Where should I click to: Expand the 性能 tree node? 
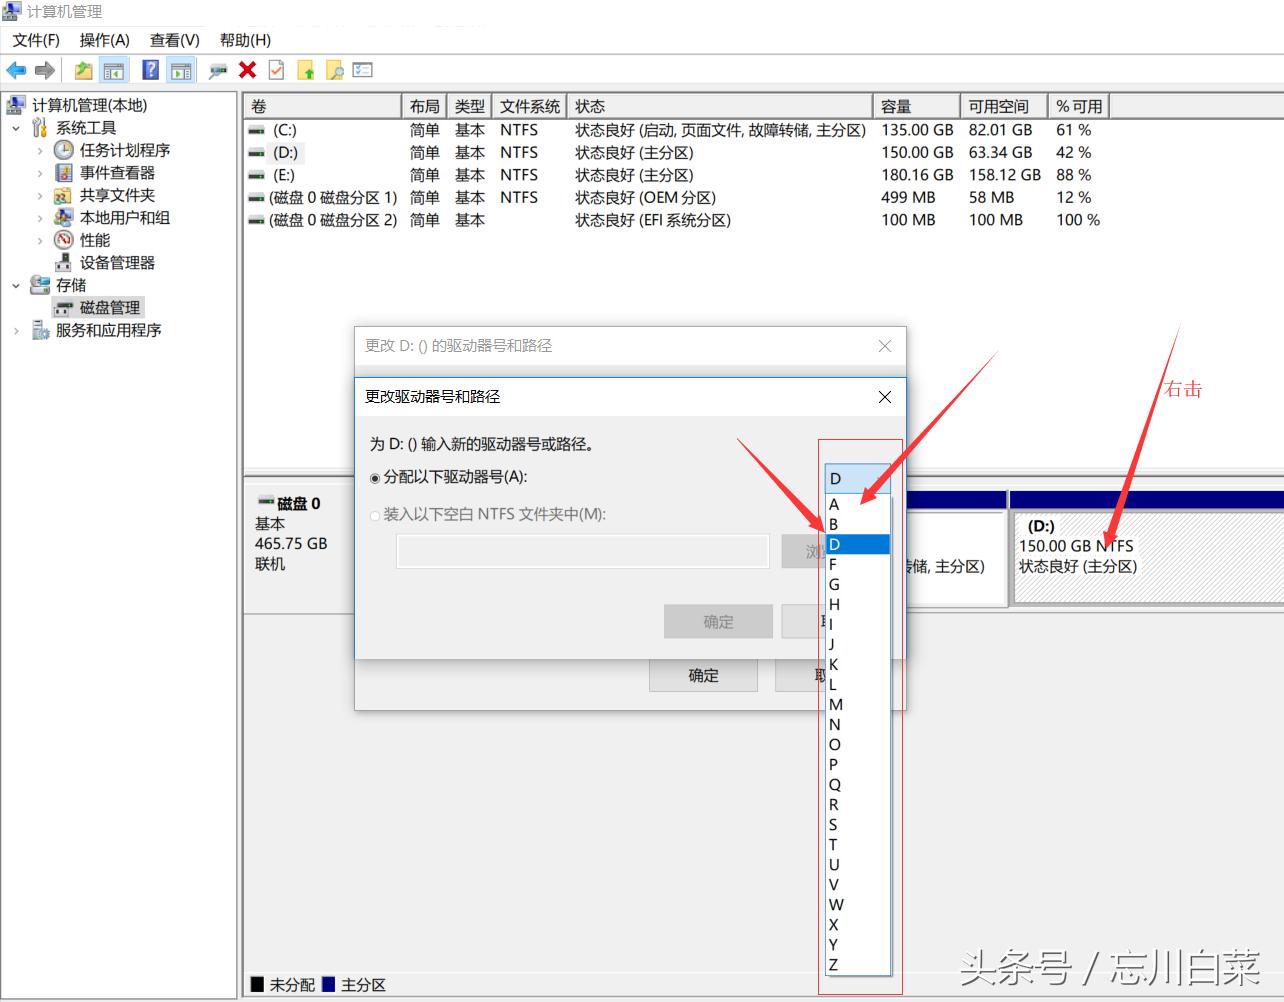point(40,240)
